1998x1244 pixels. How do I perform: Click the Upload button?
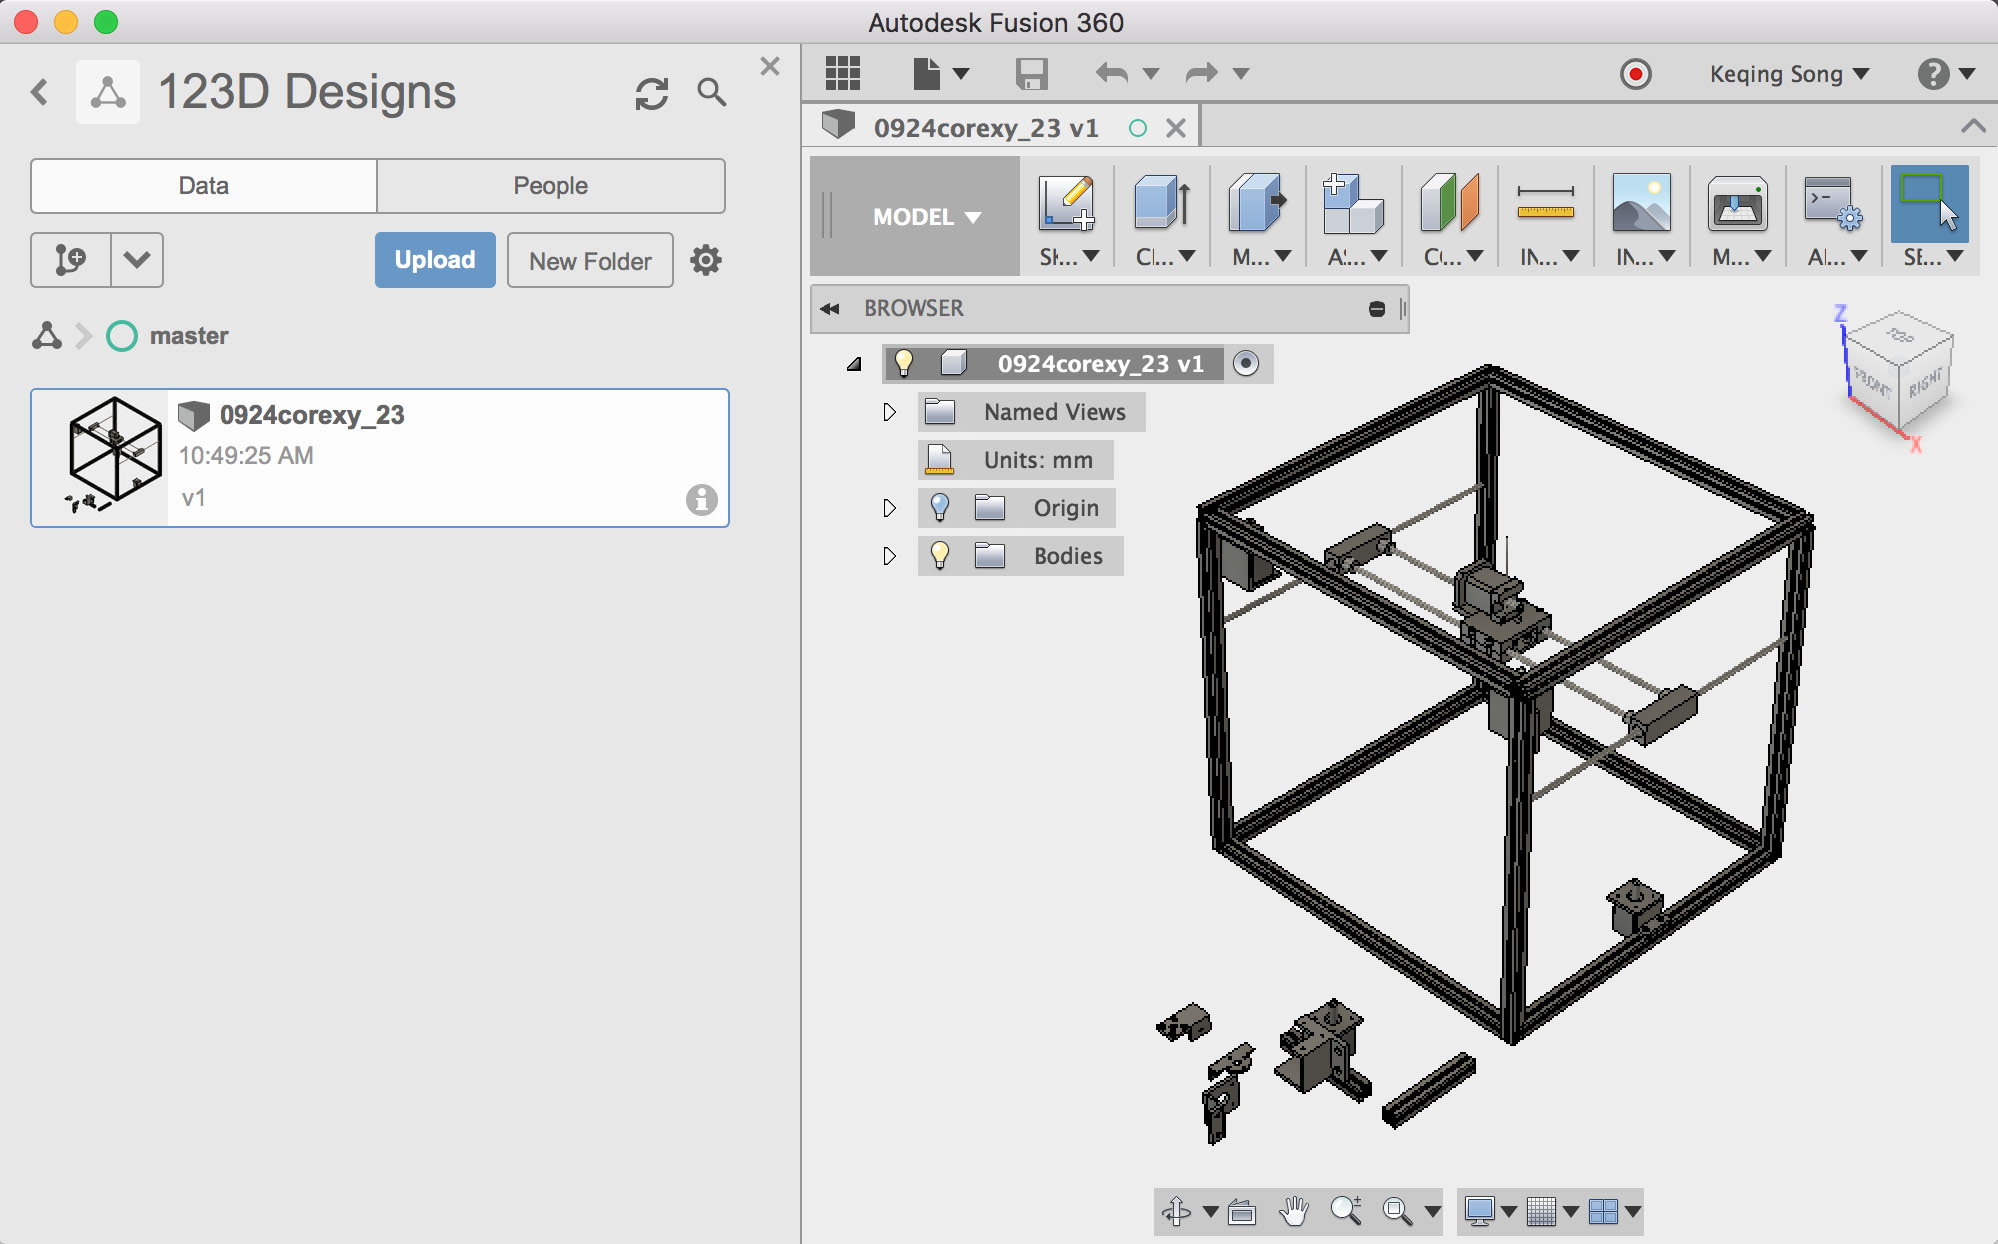[434, 260]
